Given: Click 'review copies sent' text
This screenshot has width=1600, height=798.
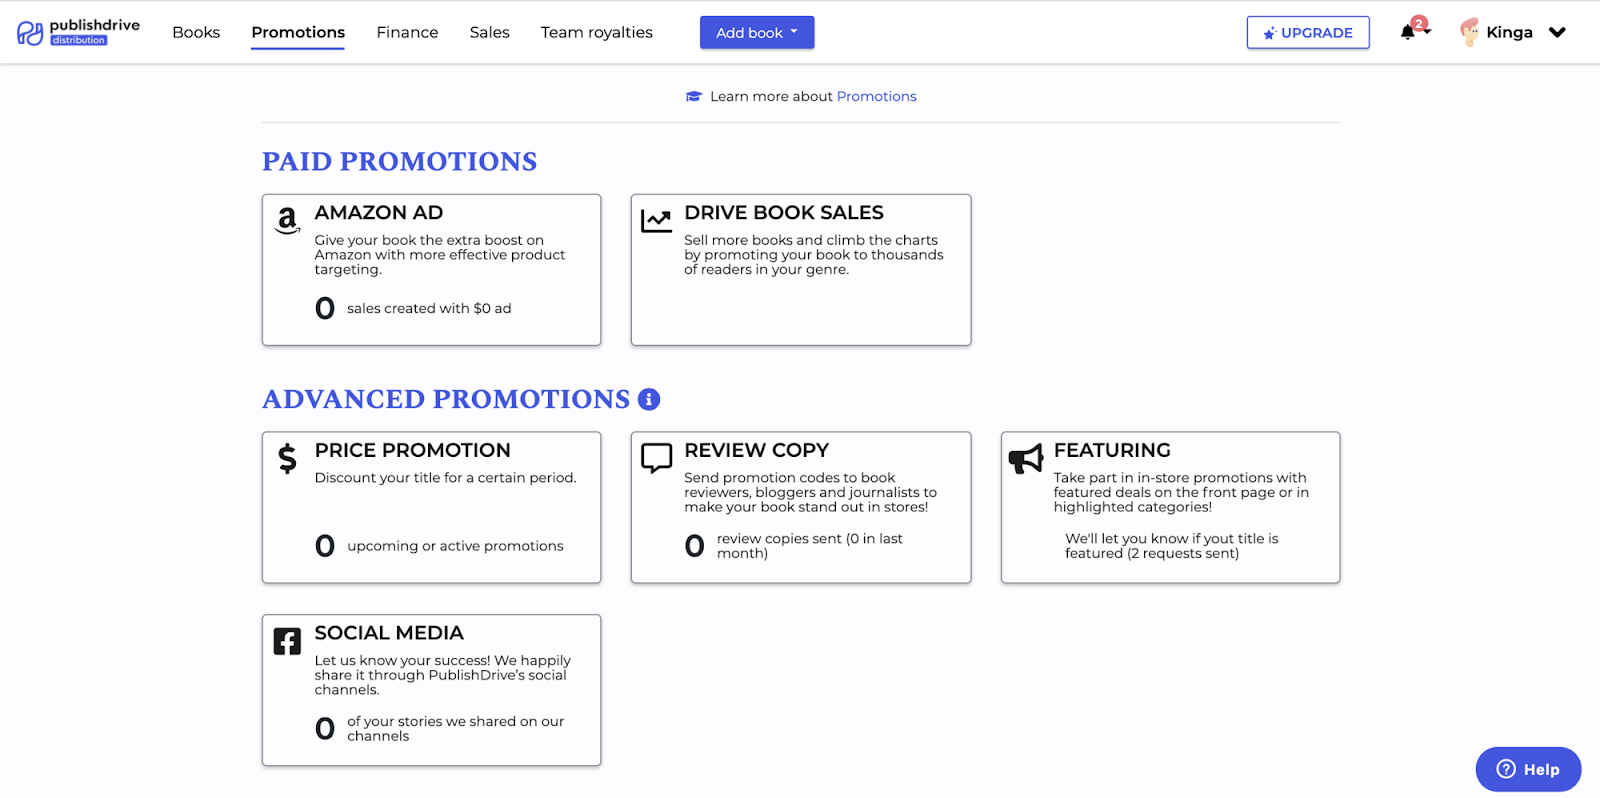Looking at the screenshot, I should [810, 546].
